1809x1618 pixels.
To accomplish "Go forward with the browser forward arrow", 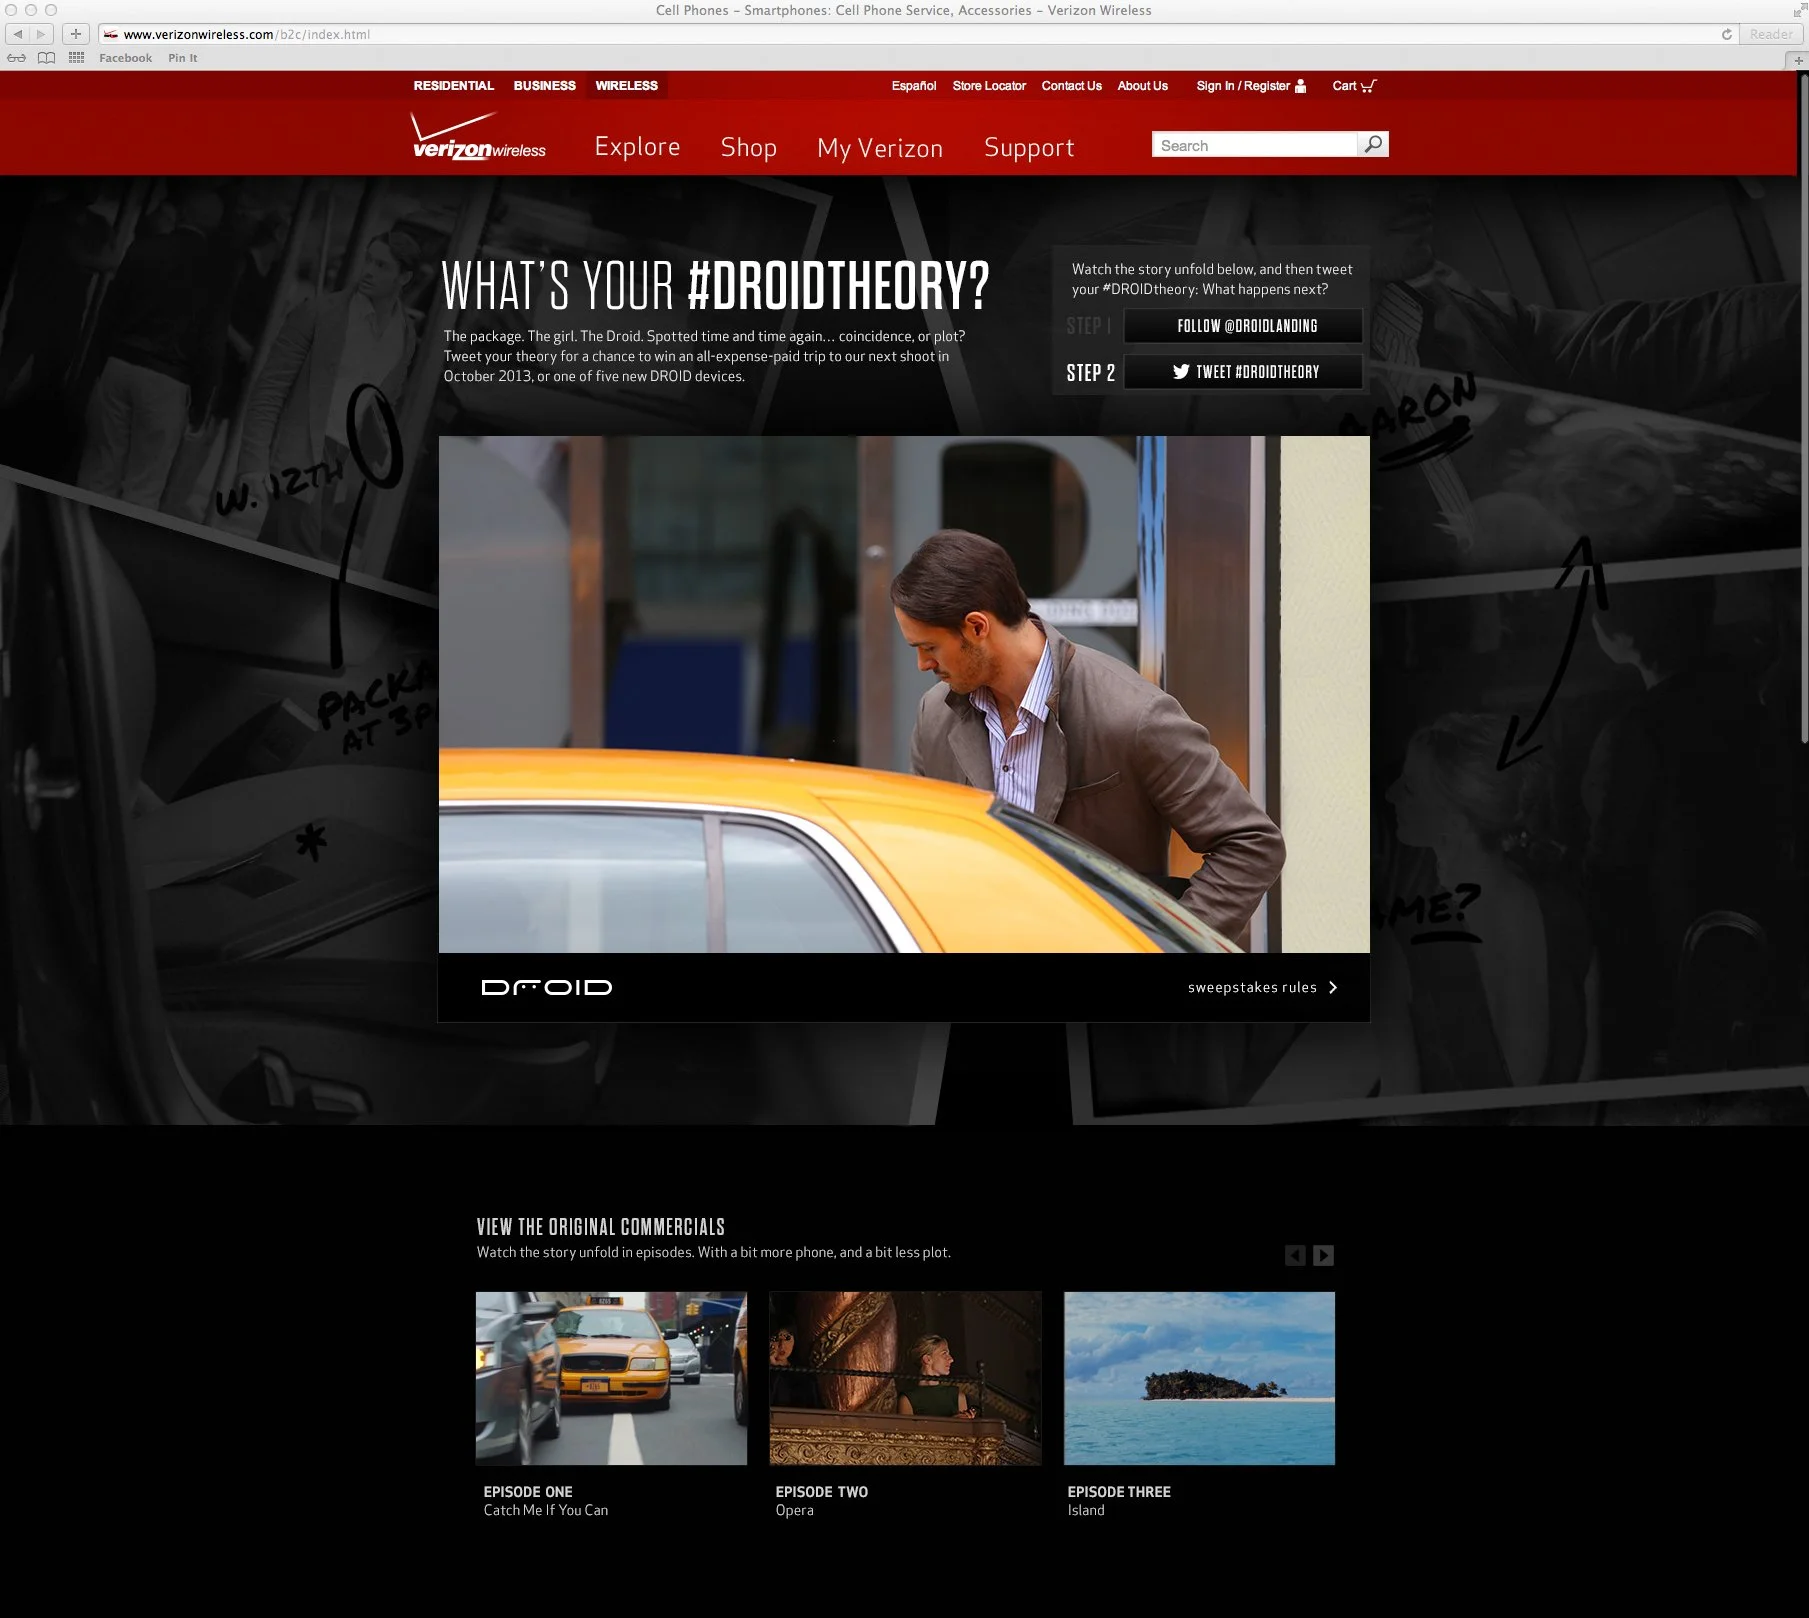I will (41, 34).
